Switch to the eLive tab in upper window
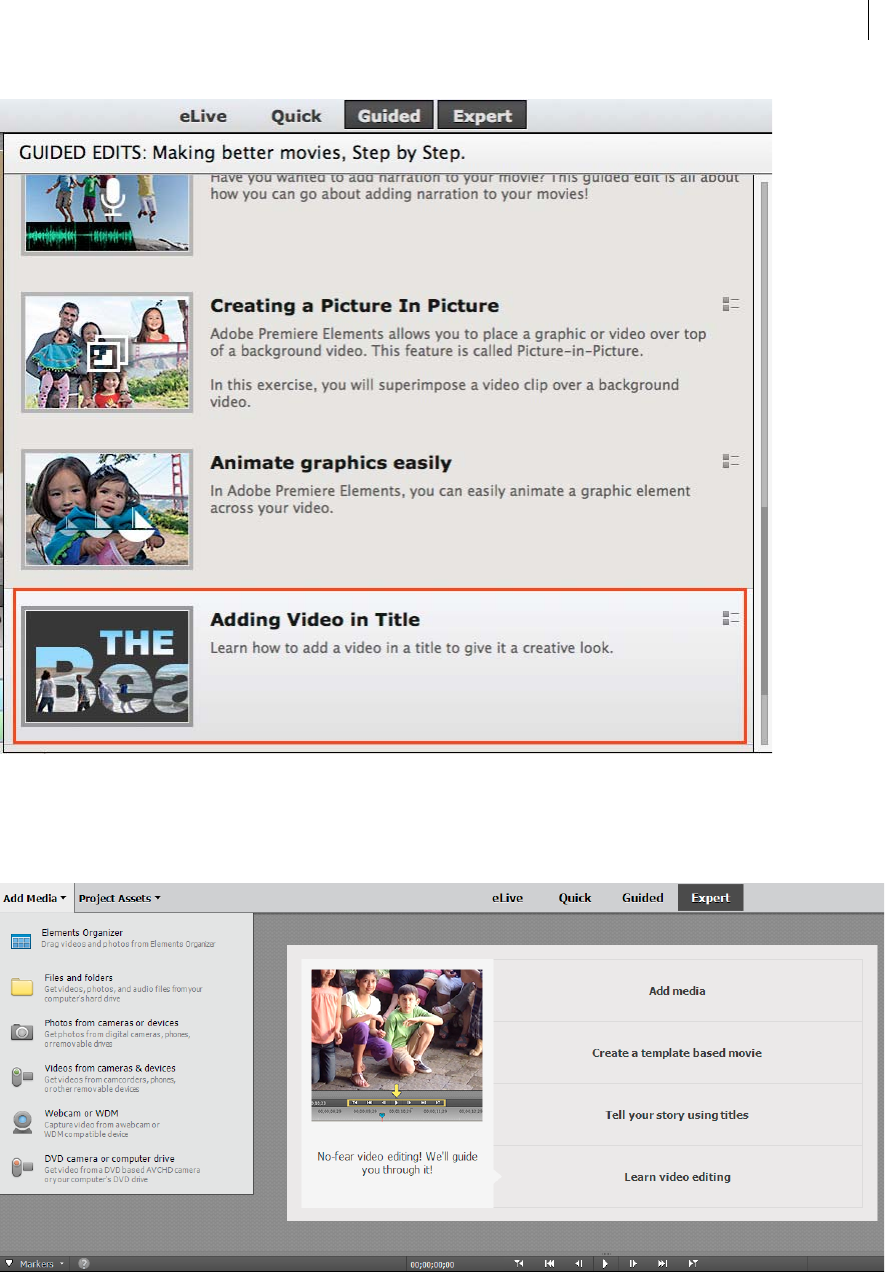The image size is (885, 1272). pyautogui.click(x=203, y=116)
